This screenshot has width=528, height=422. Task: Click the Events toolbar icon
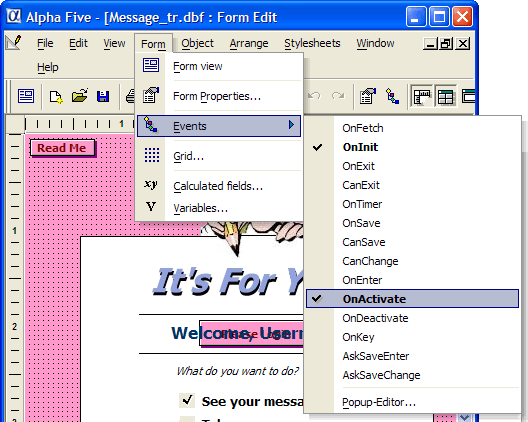pyautogui.click(x=392, y=96)
